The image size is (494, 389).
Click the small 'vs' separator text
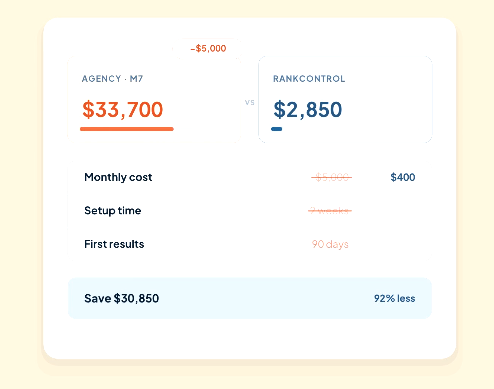pyautogui.click(x=250, y=103)
